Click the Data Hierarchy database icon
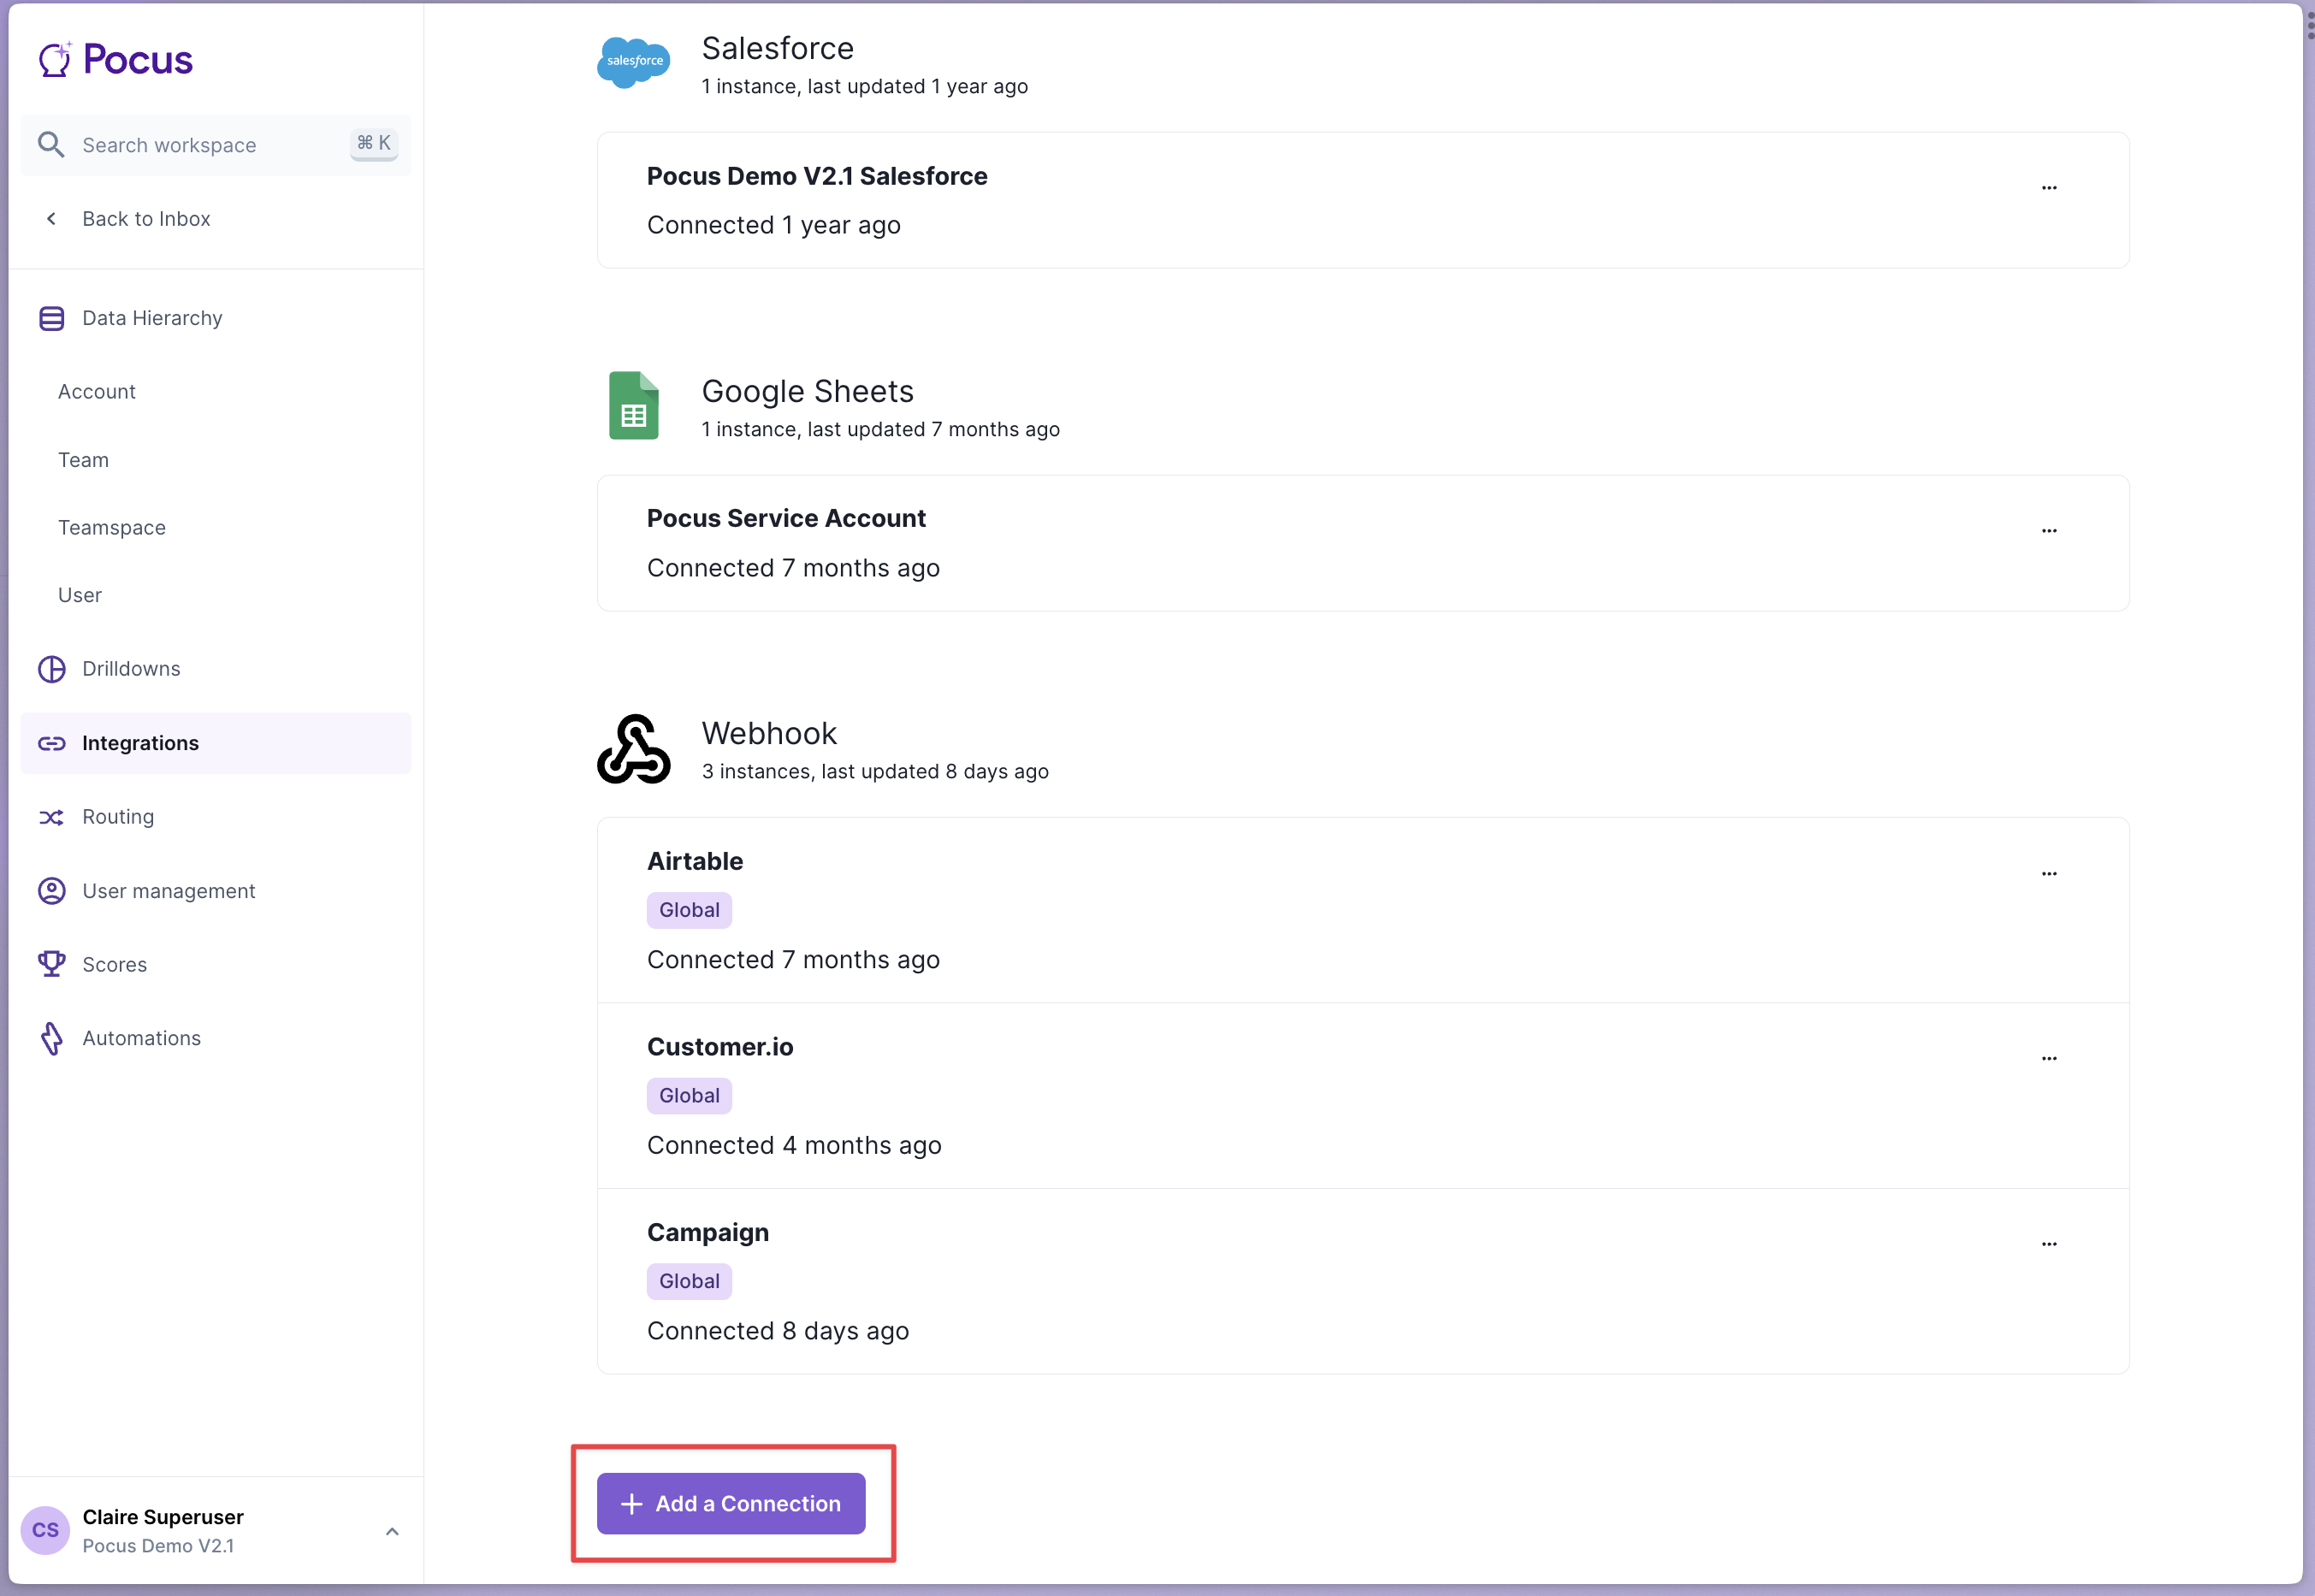Image resolution: width=2315 pixels, height=1596 pixels. click(52, 318)
